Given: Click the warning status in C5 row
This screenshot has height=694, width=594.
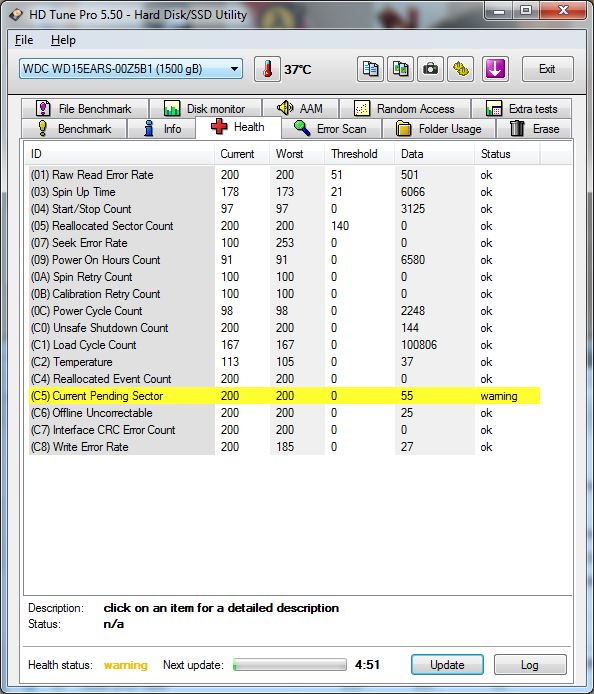Looking at the screenshot, I should click(499, 396).
